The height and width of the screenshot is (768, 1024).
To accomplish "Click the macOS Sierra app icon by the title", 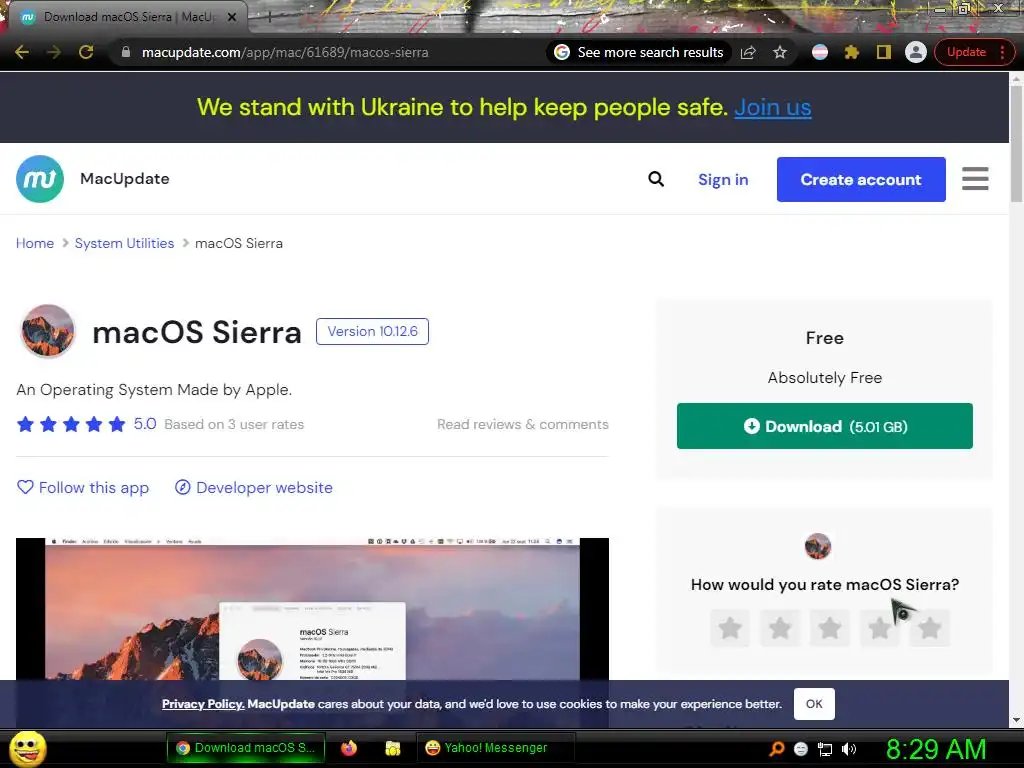I will [x=47, y=331].
